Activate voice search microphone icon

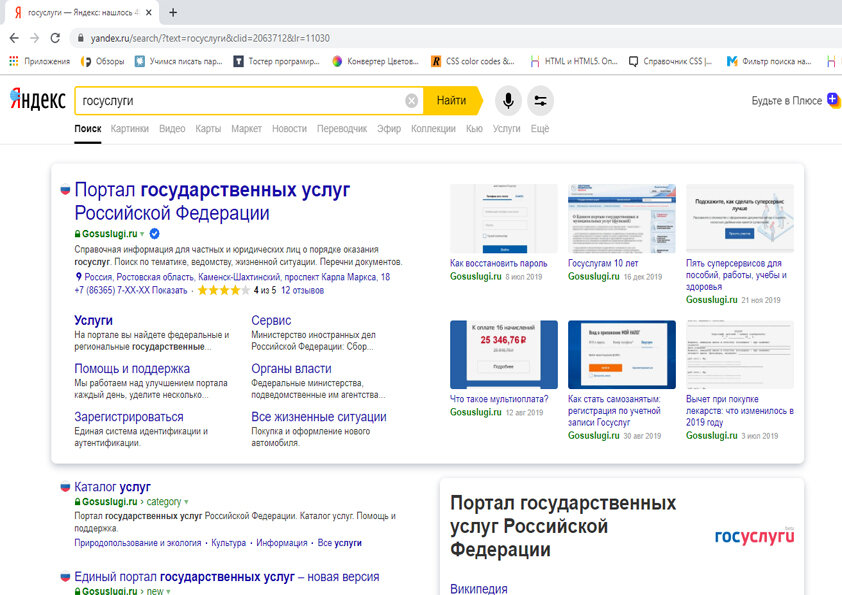tap(508, 100)
